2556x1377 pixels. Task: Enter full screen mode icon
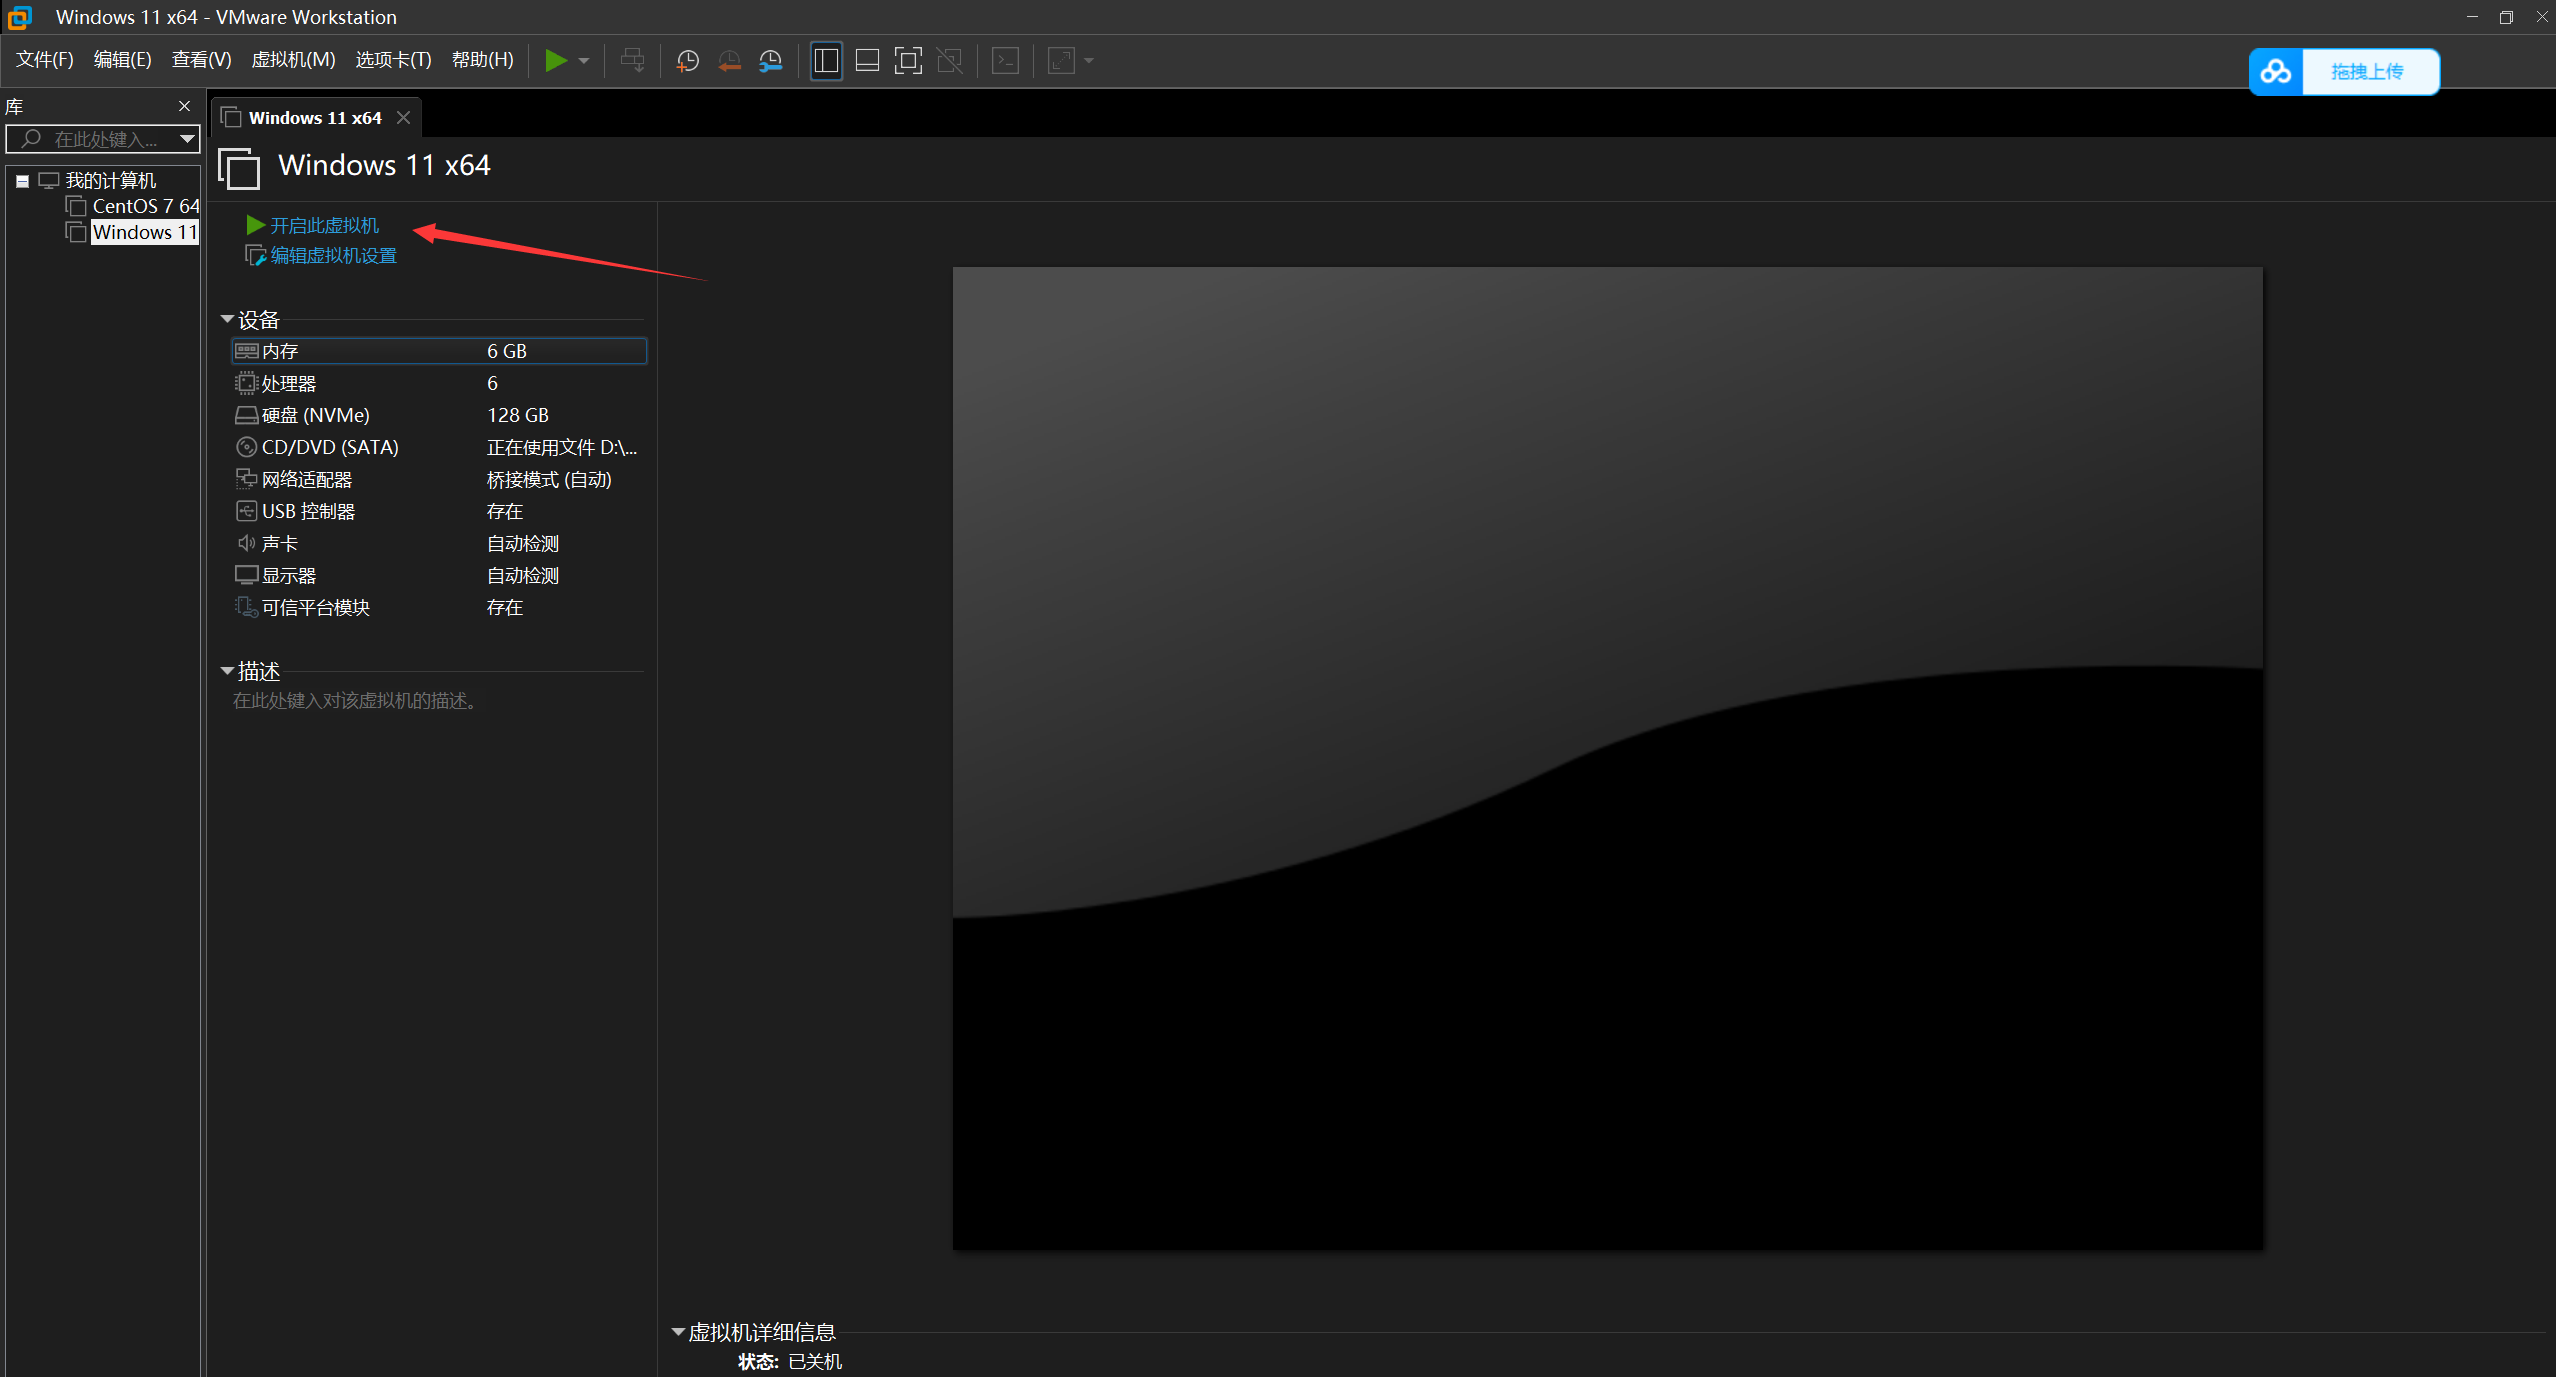click(x=908, y=61)
